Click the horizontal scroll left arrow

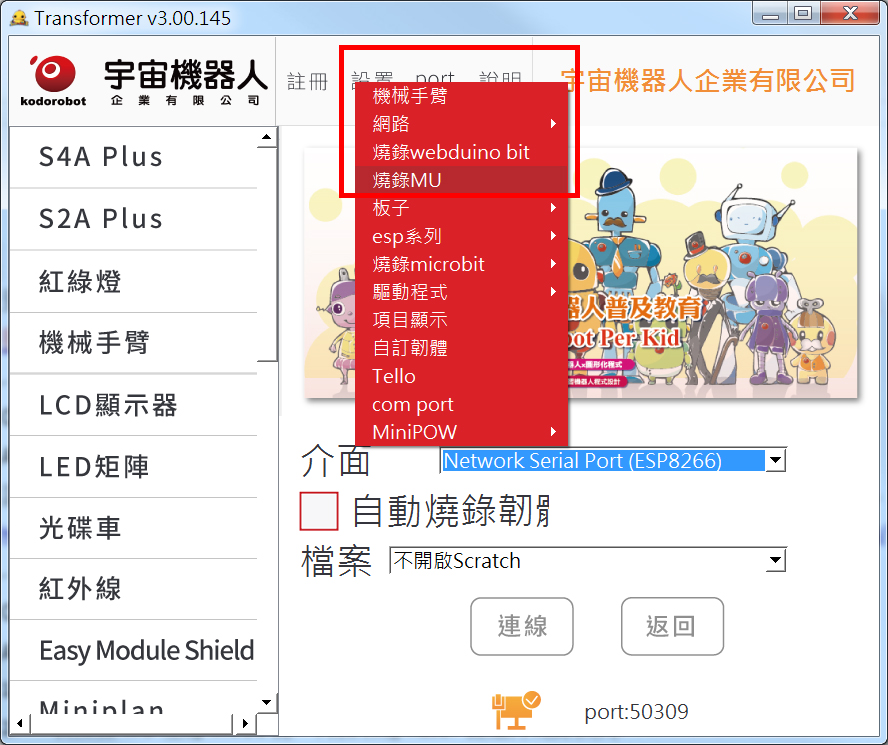pos(20,723)
